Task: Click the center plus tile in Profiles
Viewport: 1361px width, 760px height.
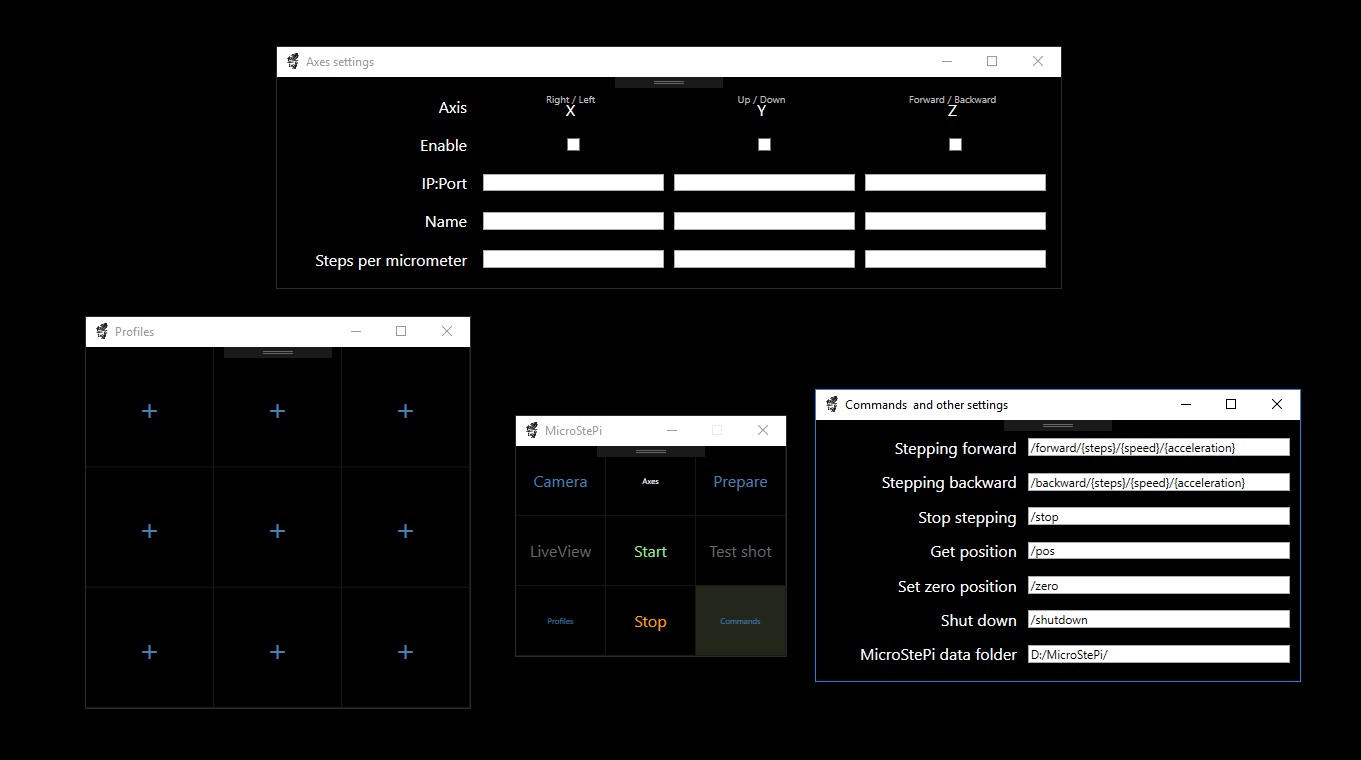Action: point(277,531)
